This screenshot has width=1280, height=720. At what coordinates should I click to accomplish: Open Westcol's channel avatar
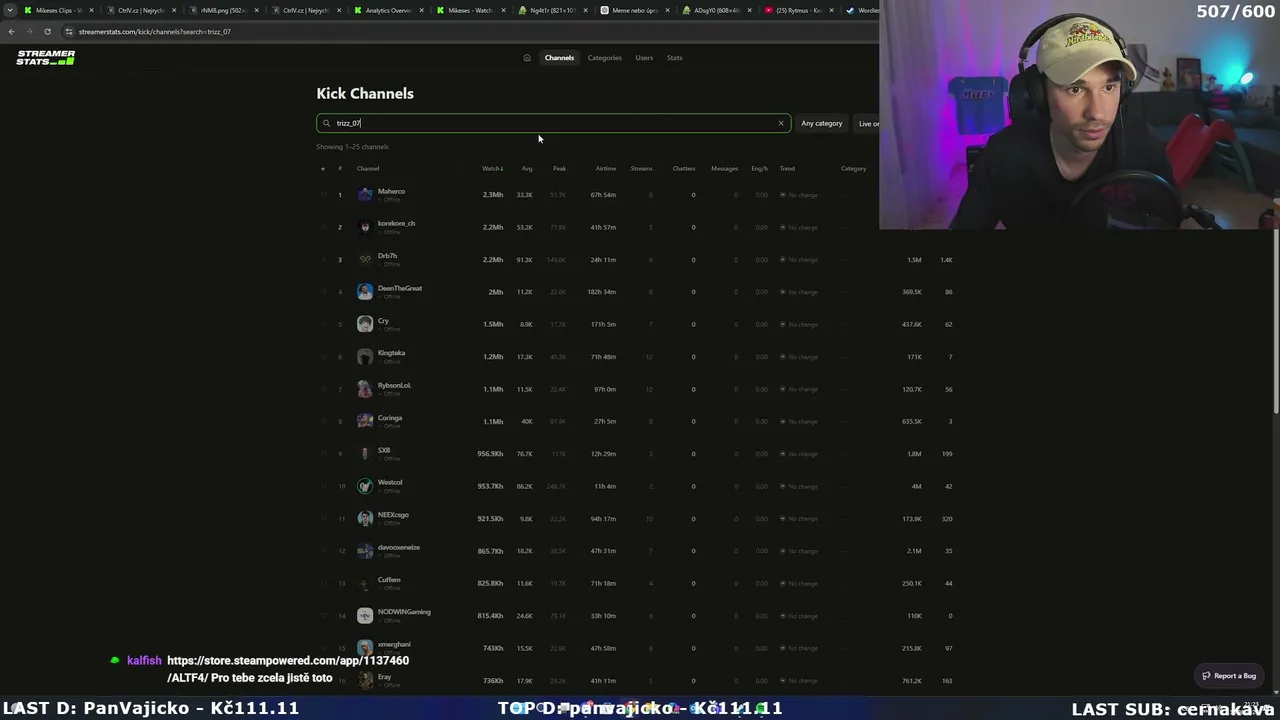pyautogui.click(x=365, y=486)
